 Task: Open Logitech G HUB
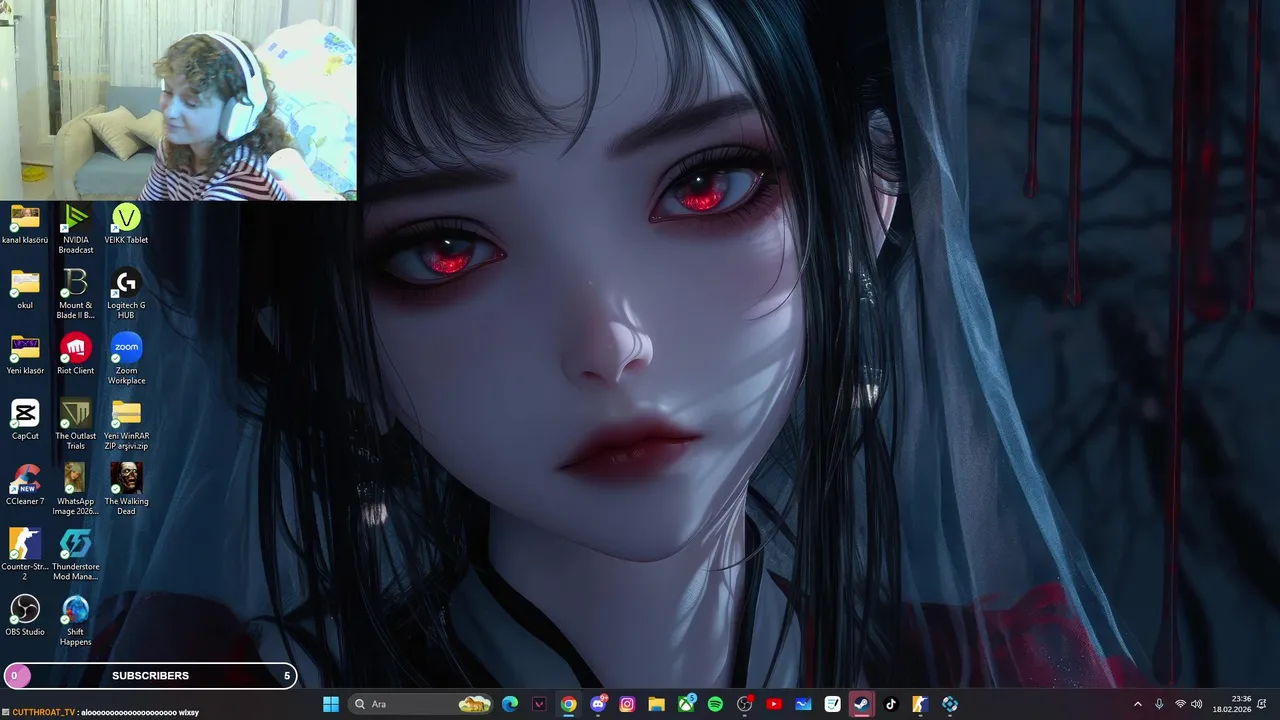pyautogui.click(x=126, y=294)
